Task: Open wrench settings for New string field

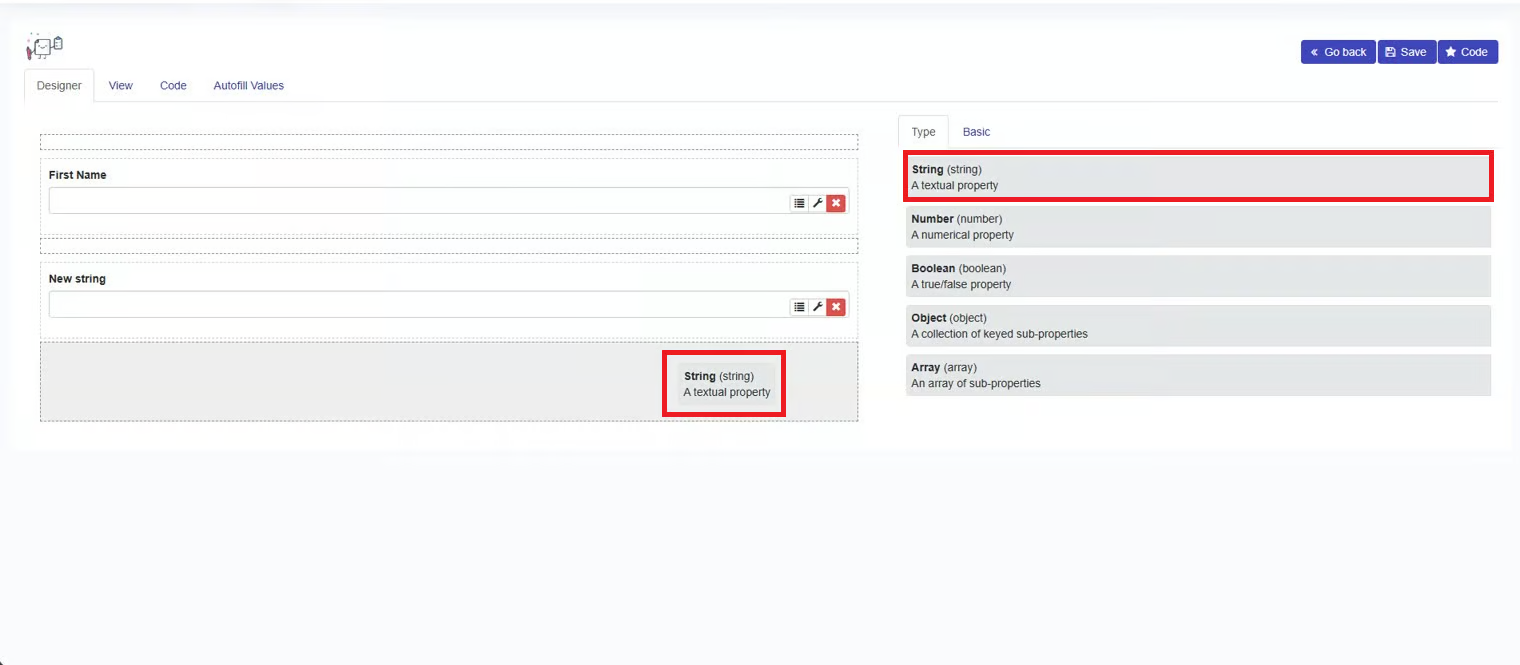Action: 817,307
